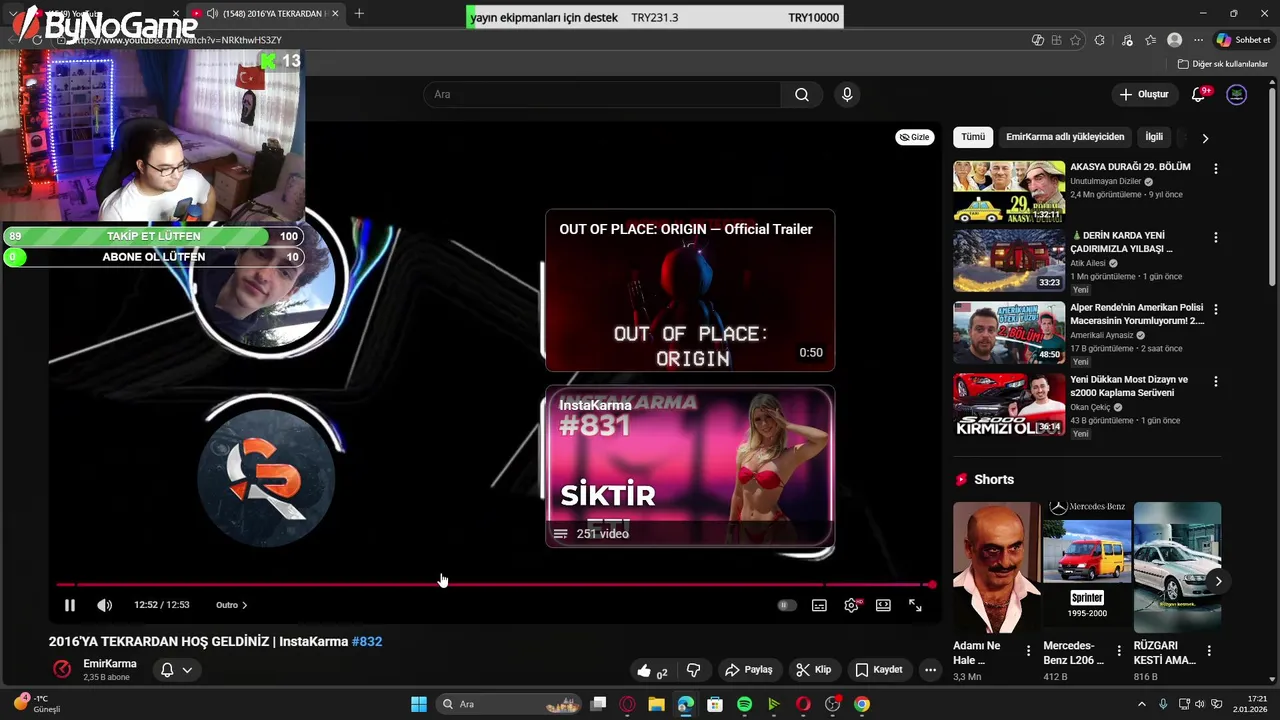The height and width of the screenshot is (720, 1280).
Task: Click the Gizle hide end-screen button
Action: click(914, 137)
